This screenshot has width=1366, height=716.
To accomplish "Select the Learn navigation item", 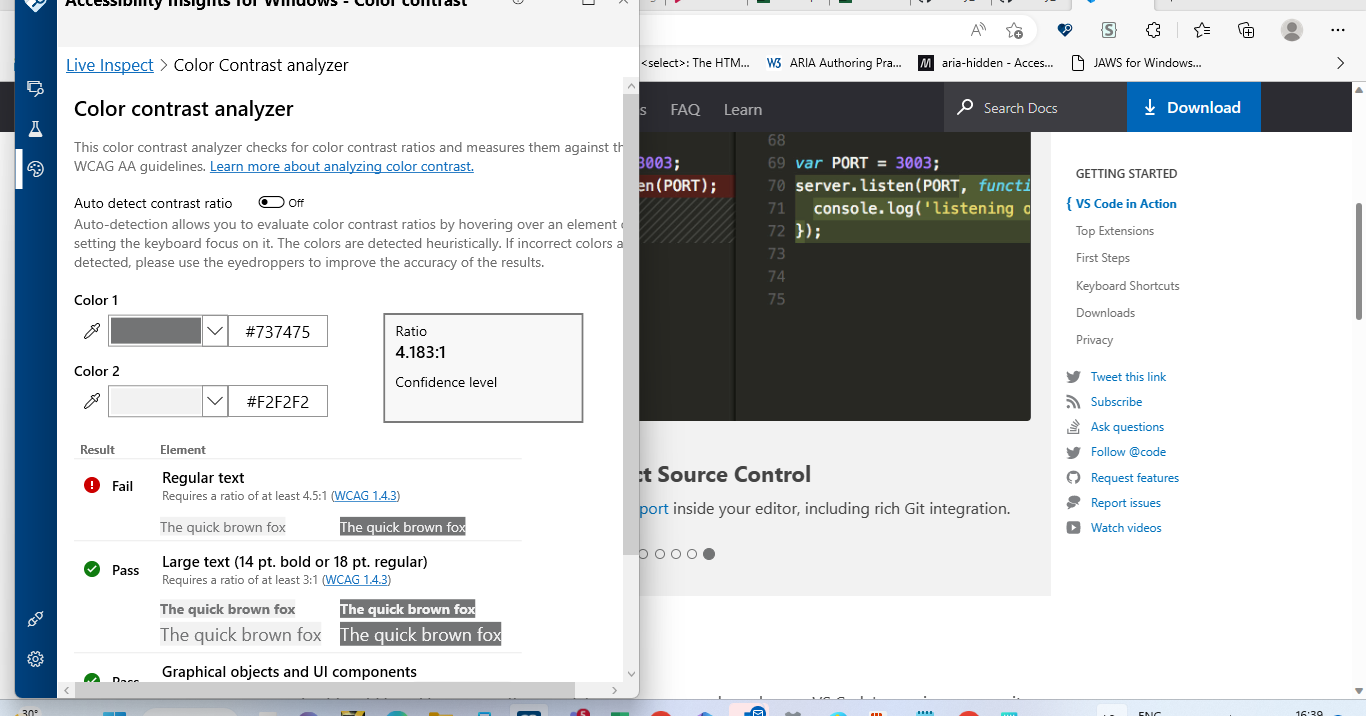I will coord(743,109).
